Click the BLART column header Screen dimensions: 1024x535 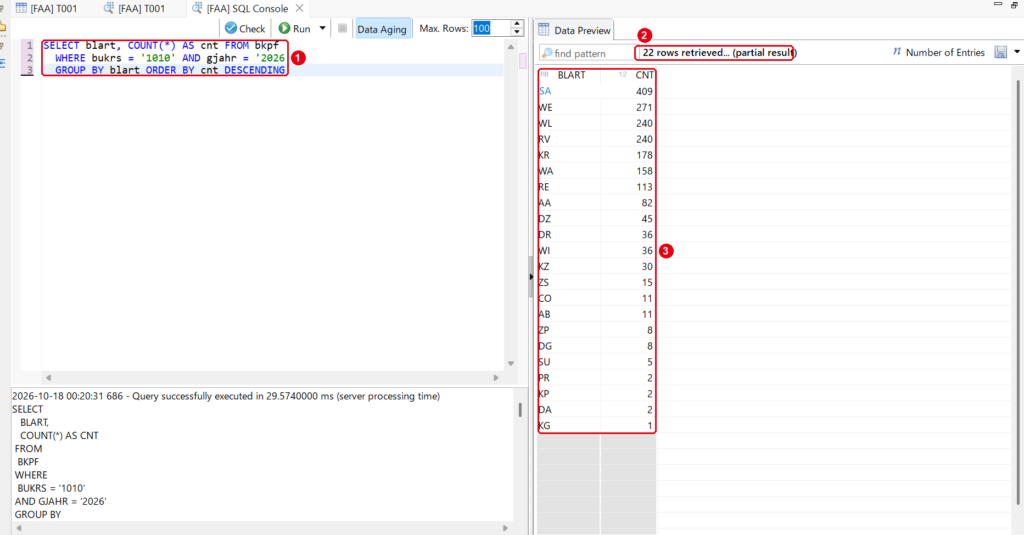point(569,75)
